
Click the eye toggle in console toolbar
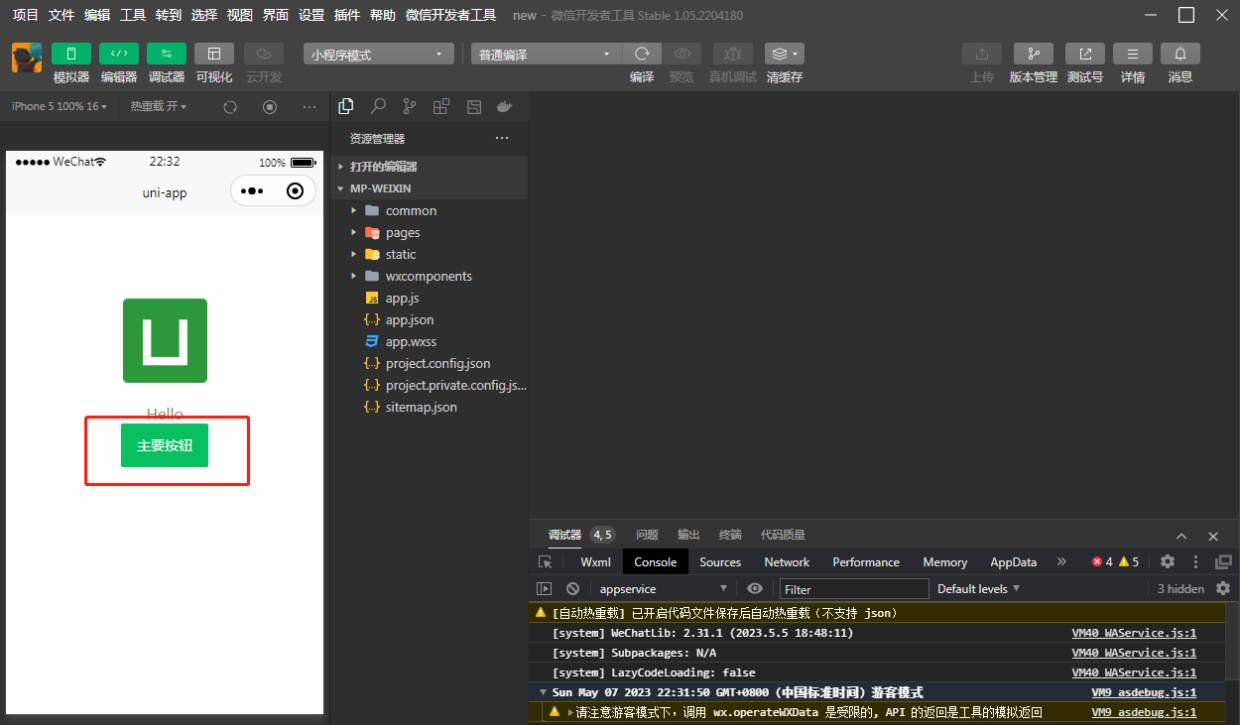[x=755, y=588]
